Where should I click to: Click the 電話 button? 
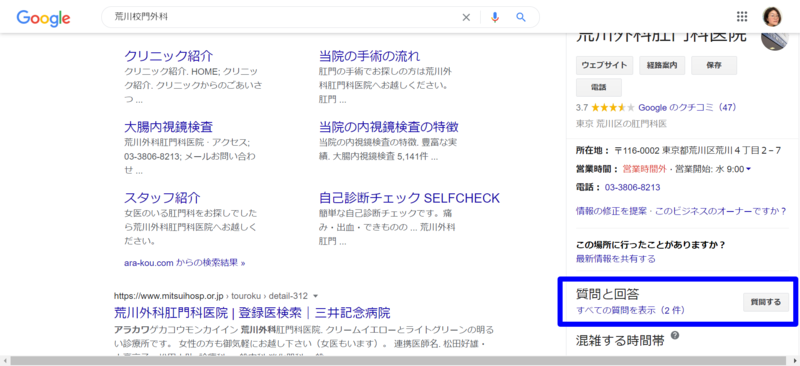click(x=598, y=87)
